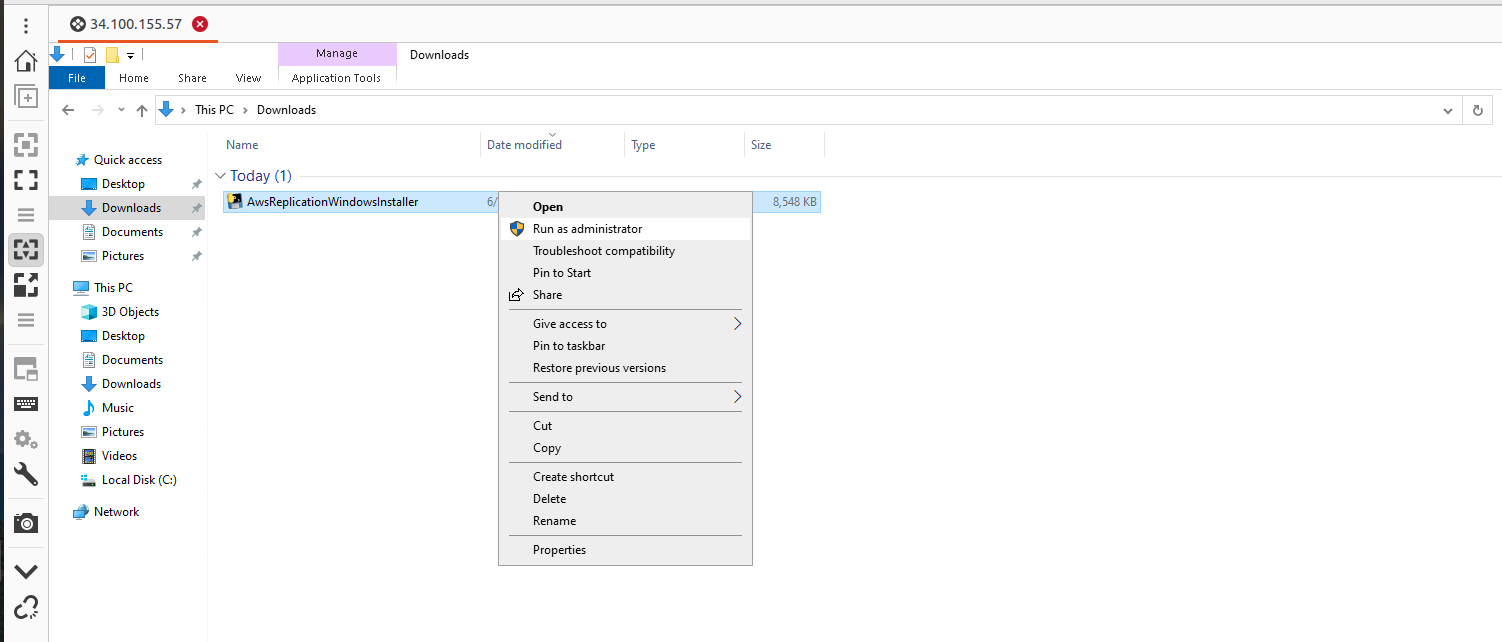Select Quick access in navigation pane

click(x=127, y=160)
